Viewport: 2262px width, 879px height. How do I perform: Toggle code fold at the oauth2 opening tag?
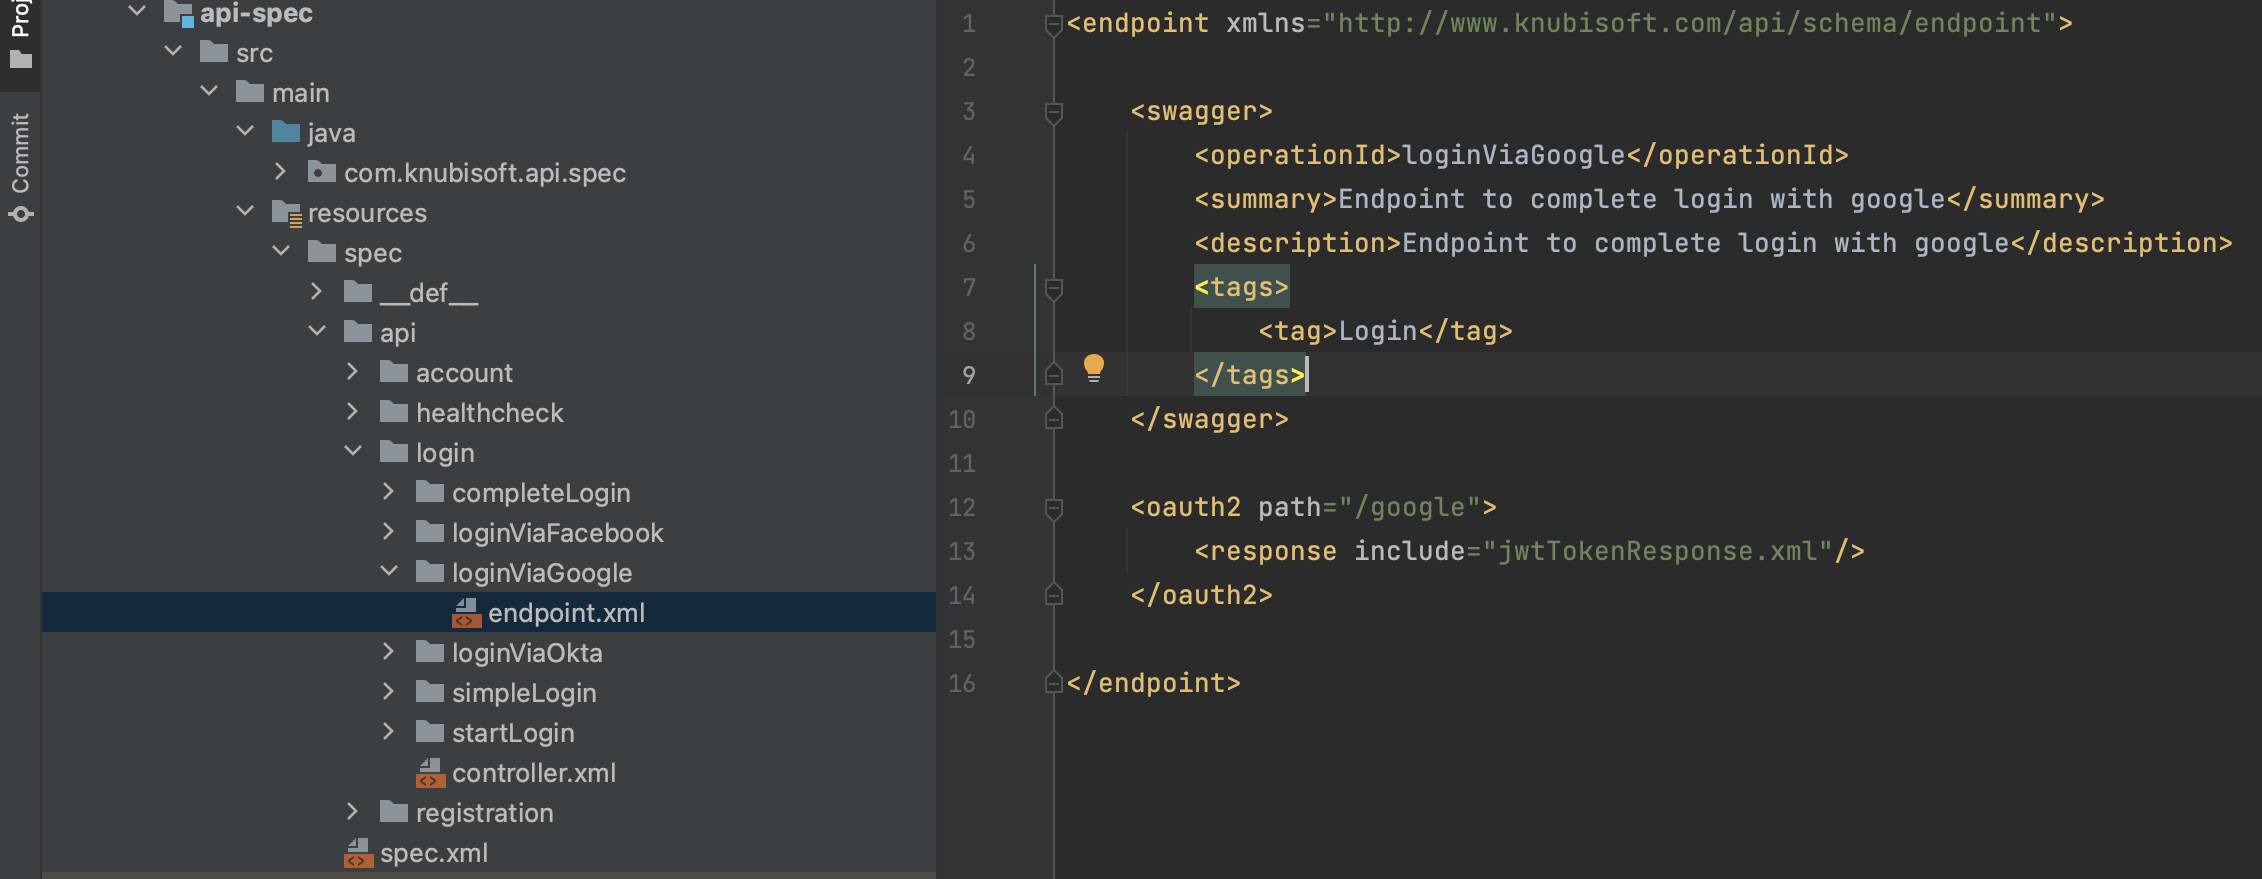click(1053, 508)
